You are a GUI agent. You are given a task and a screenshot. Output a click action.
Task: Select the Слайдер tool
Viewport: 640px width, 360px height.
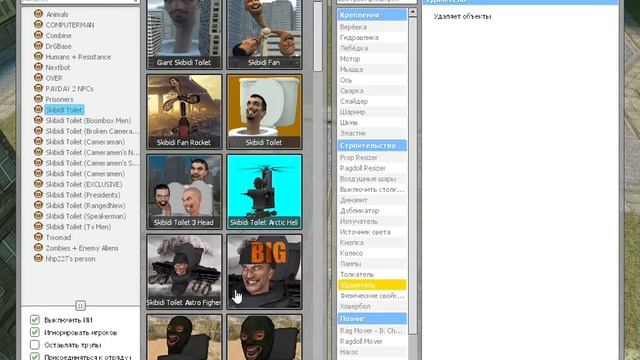372,101
